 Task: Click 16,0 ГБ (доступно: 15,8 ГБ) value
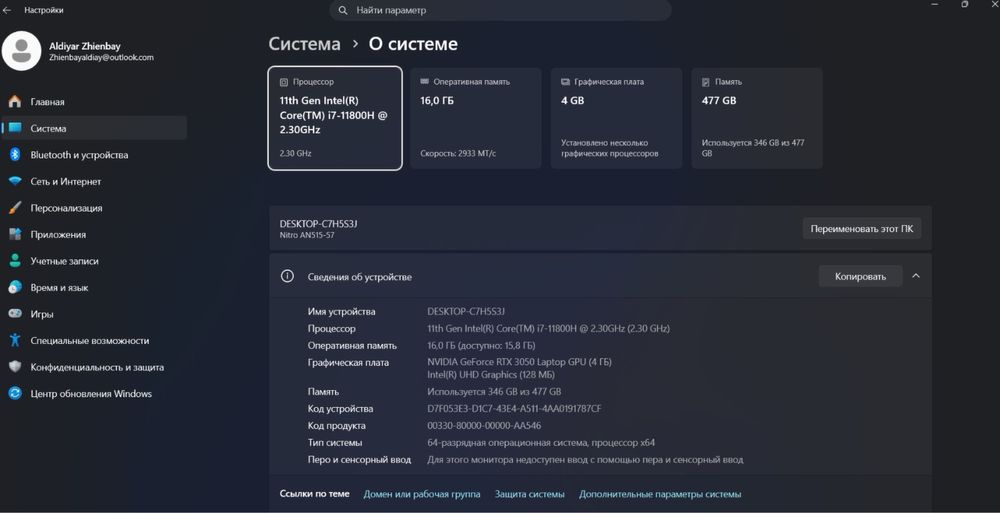(x=481, y=345)
